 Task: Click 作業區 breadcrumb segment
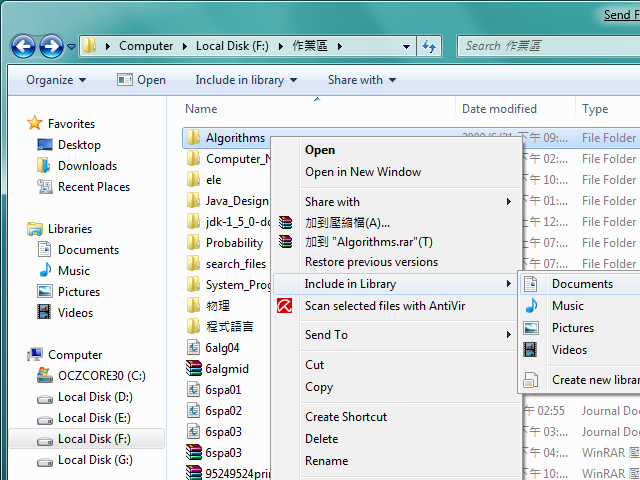[310, 46]
